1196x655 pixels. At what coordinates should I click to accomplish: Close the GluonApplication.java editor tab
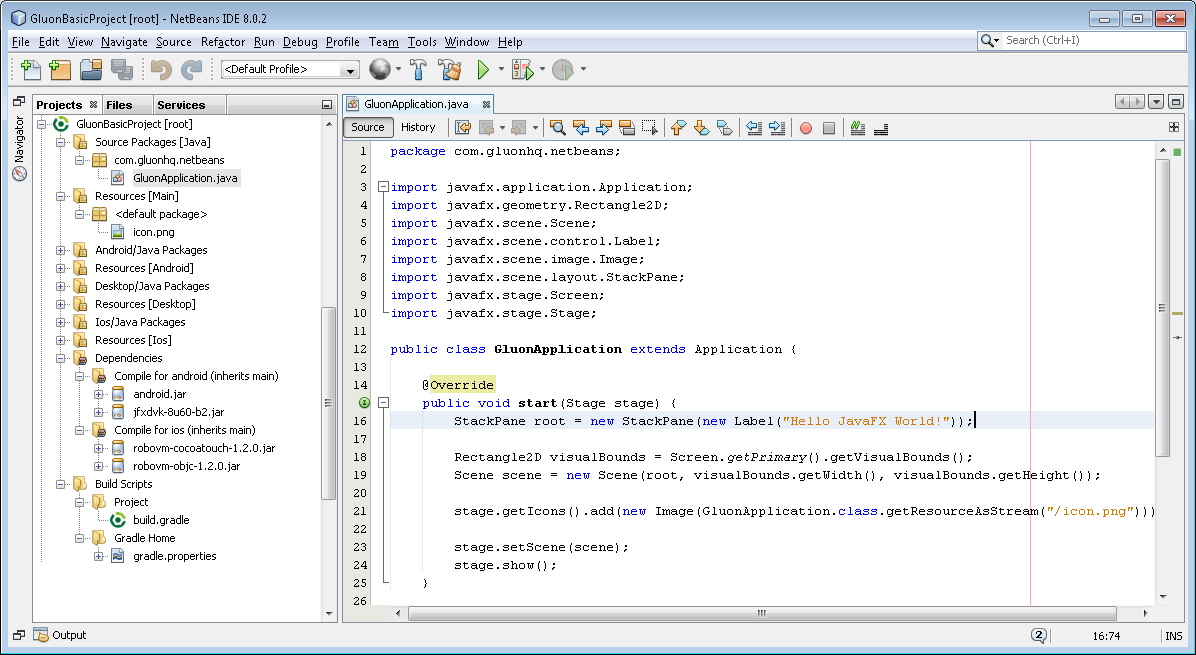click(486, 104)
